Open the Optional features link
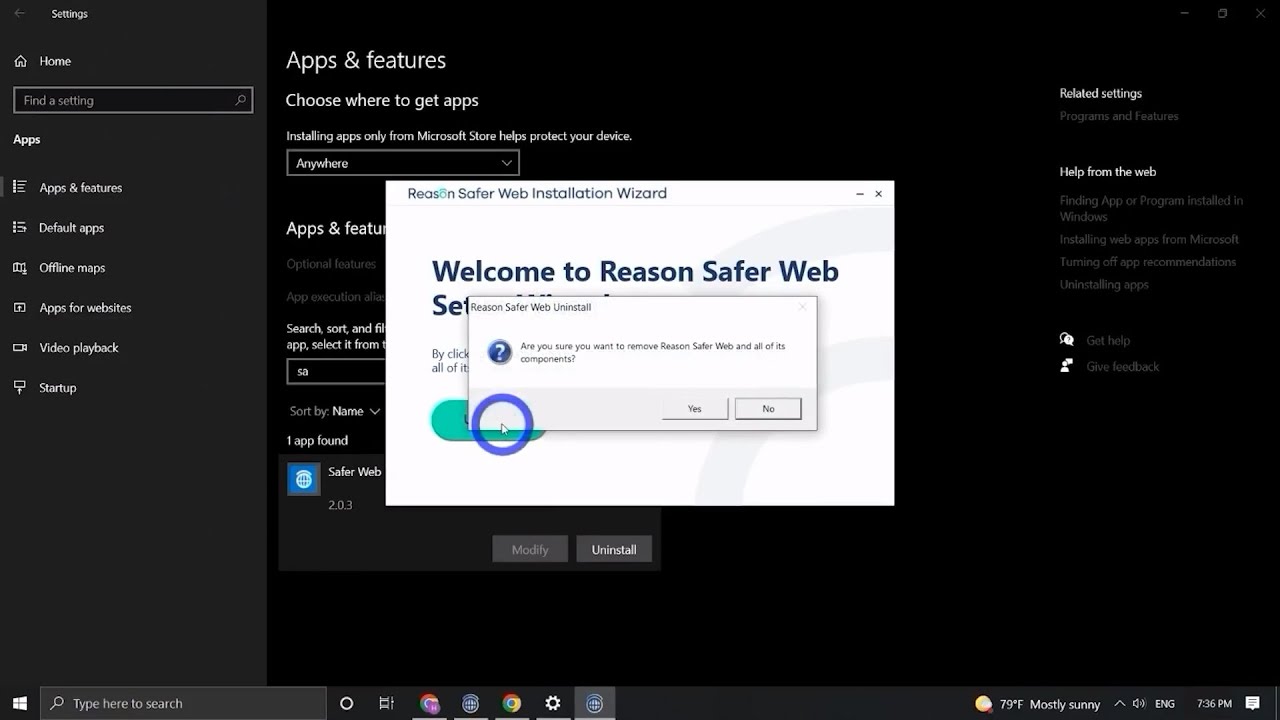Screen dimensions: 1280x720 331,264
